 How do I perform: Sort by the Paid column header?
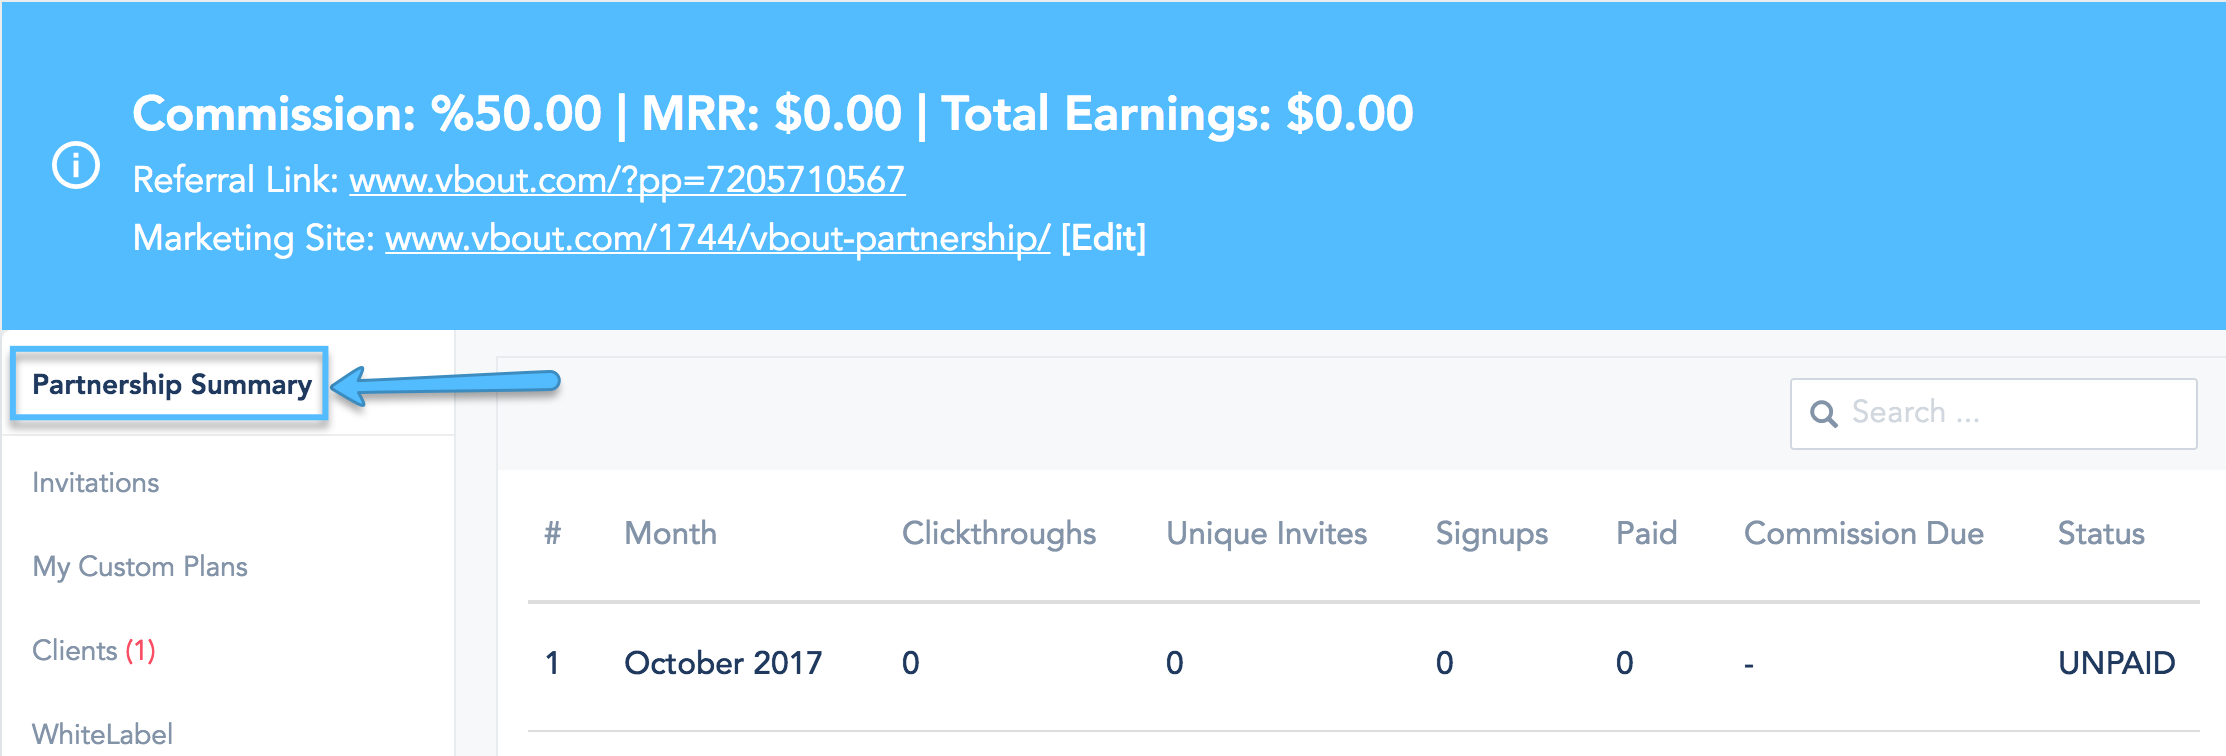click(1647, 533)
